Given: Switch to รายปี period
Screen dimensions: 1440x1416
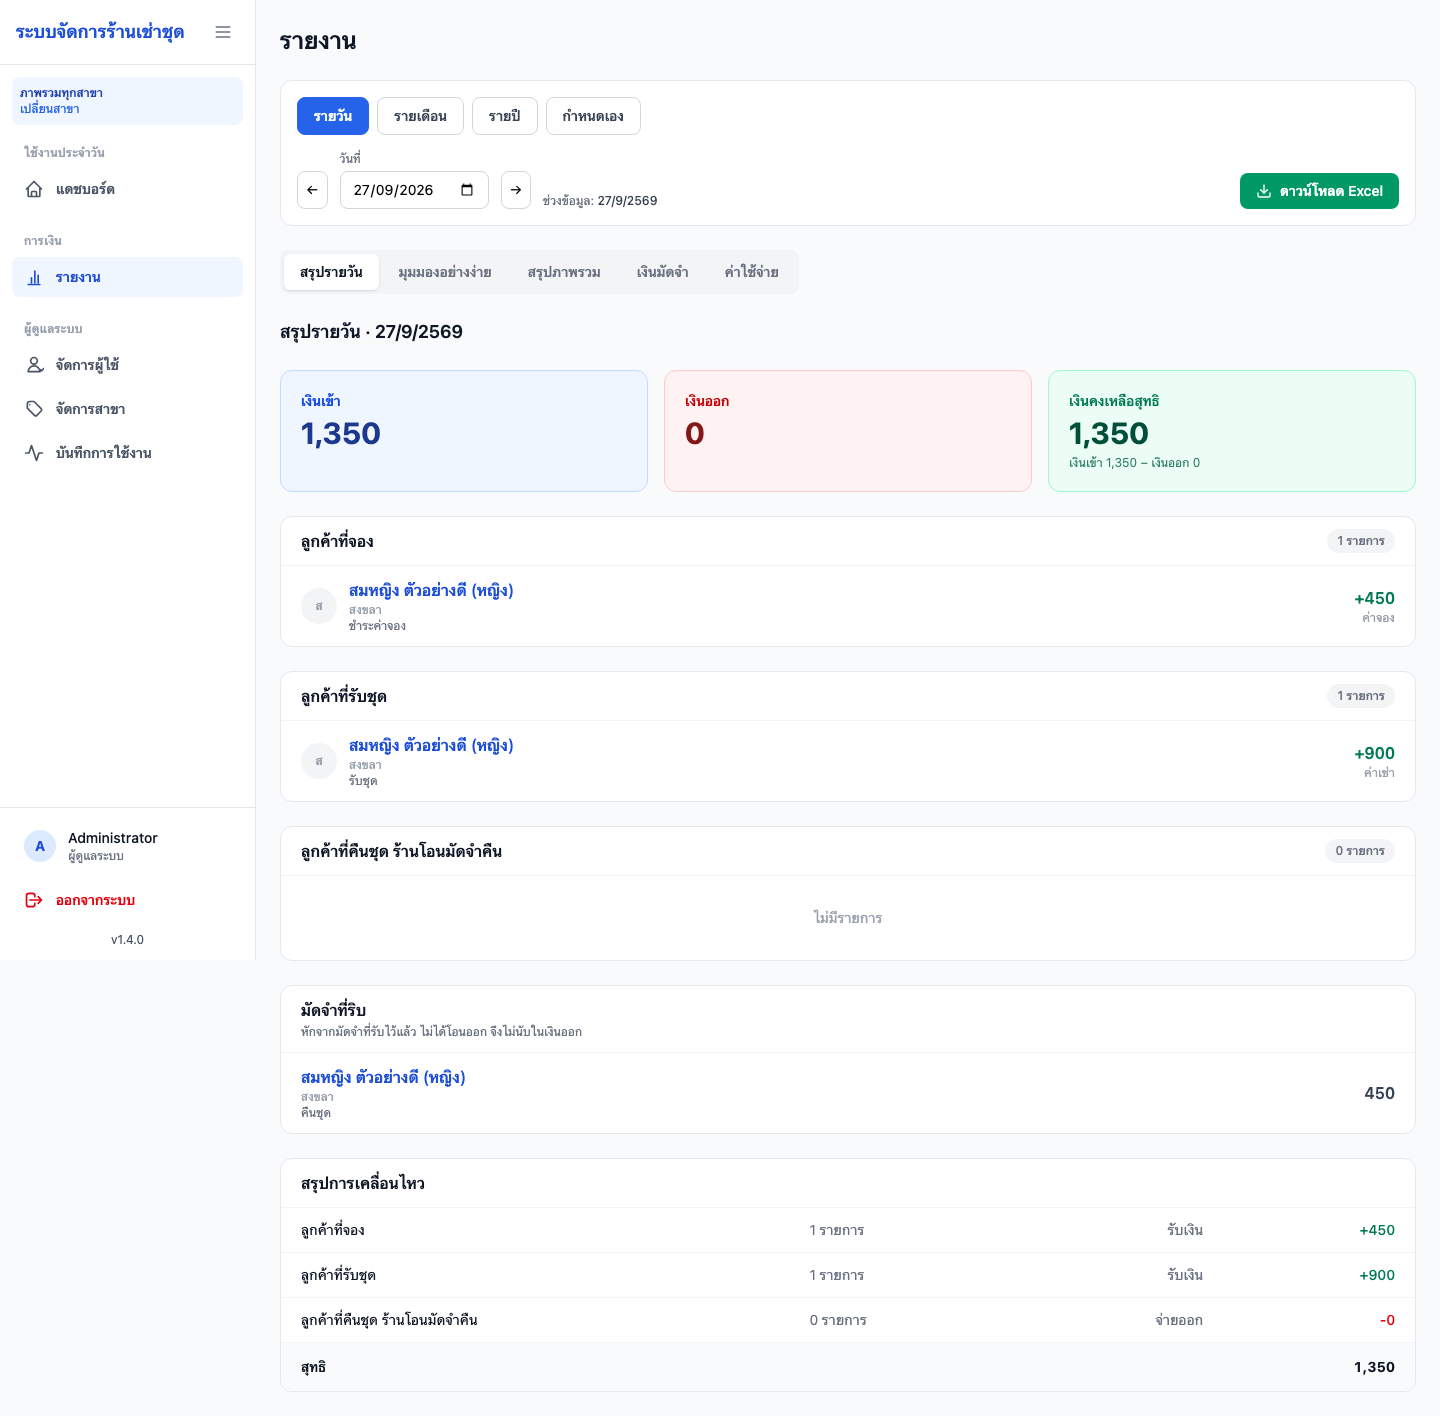Looking at the screenshot, I should click(505, 116).
